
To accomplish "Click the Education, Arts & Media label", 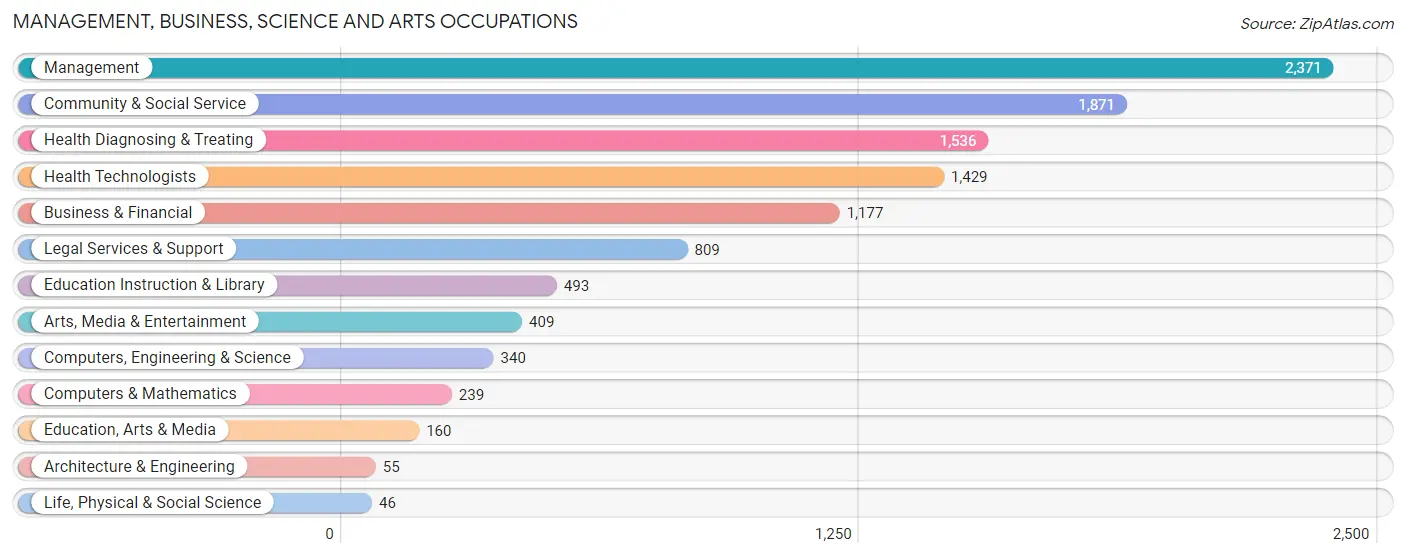I will [130, 430].
